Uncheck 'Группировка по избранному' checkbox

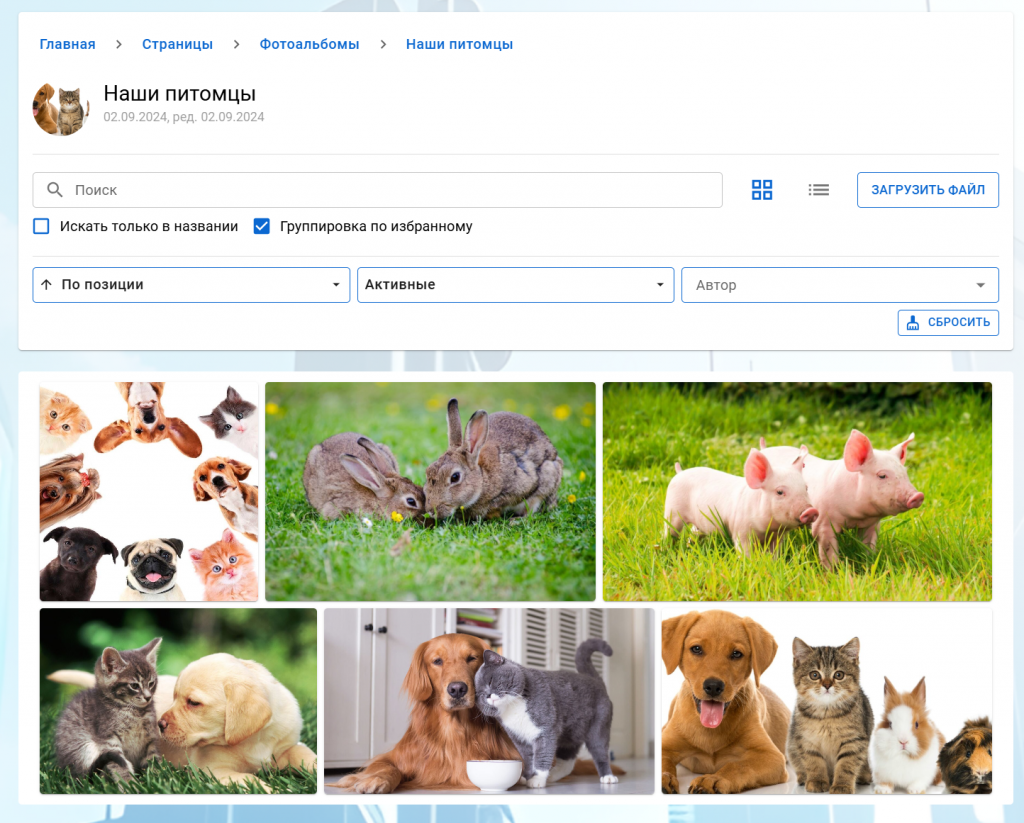point(262,227)
